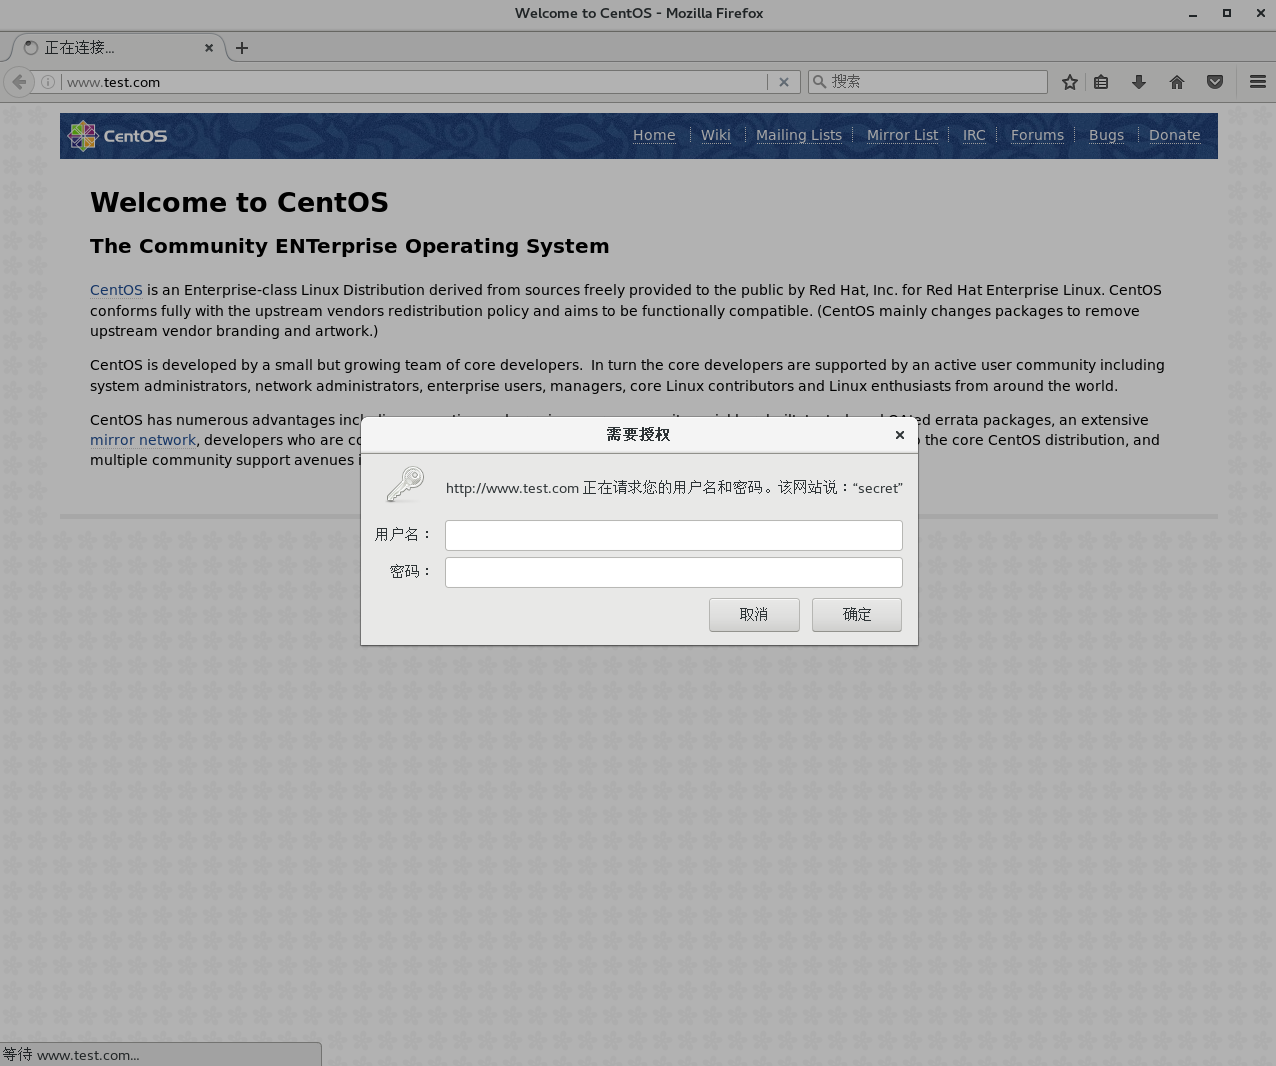Viewport: 1276px width, 1066px height.
Task: Open the Mailing Lists link
Action: coord(799,135)
